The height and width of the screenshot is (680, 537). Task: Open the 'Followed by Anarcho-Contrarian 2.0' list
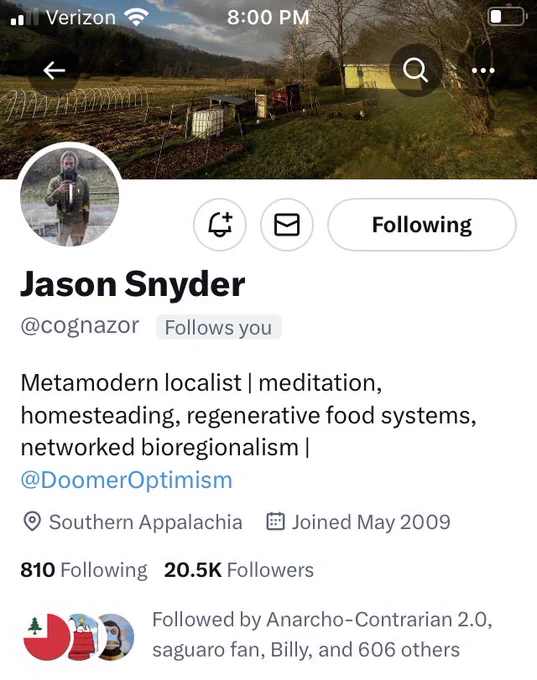tap(322, 634)
